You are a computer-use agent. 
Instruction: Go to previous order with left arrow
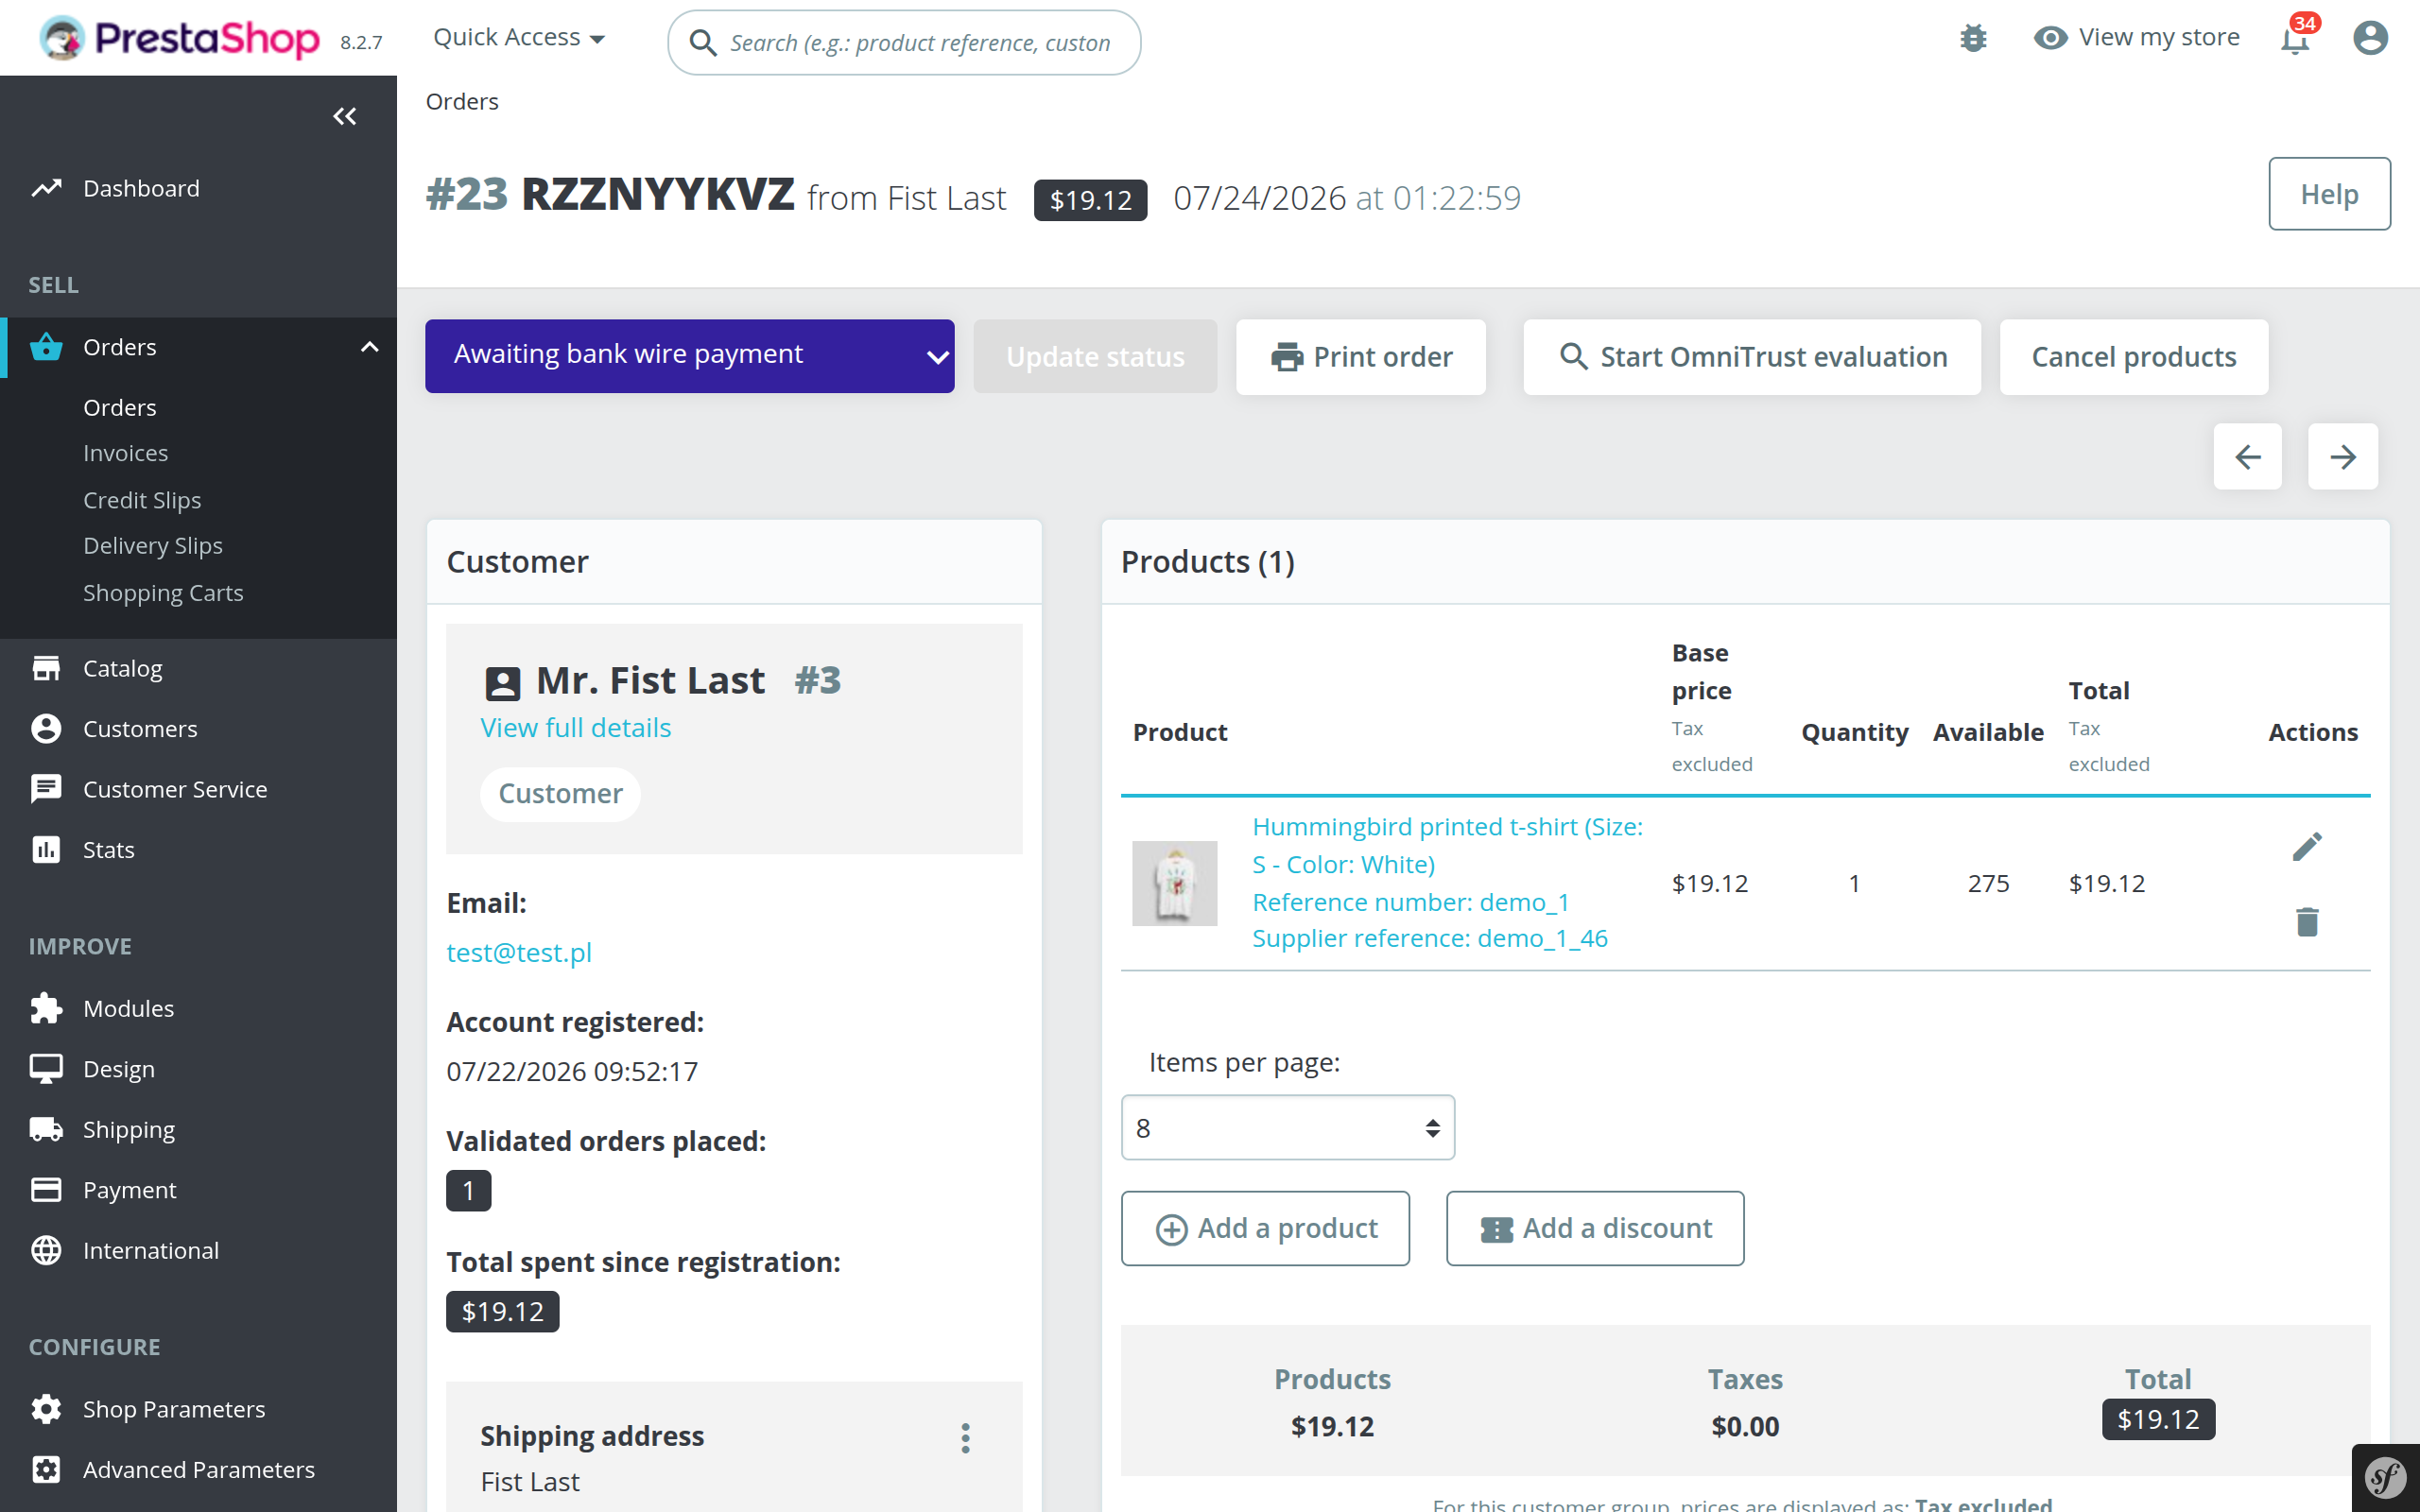tap(2248, 457)
